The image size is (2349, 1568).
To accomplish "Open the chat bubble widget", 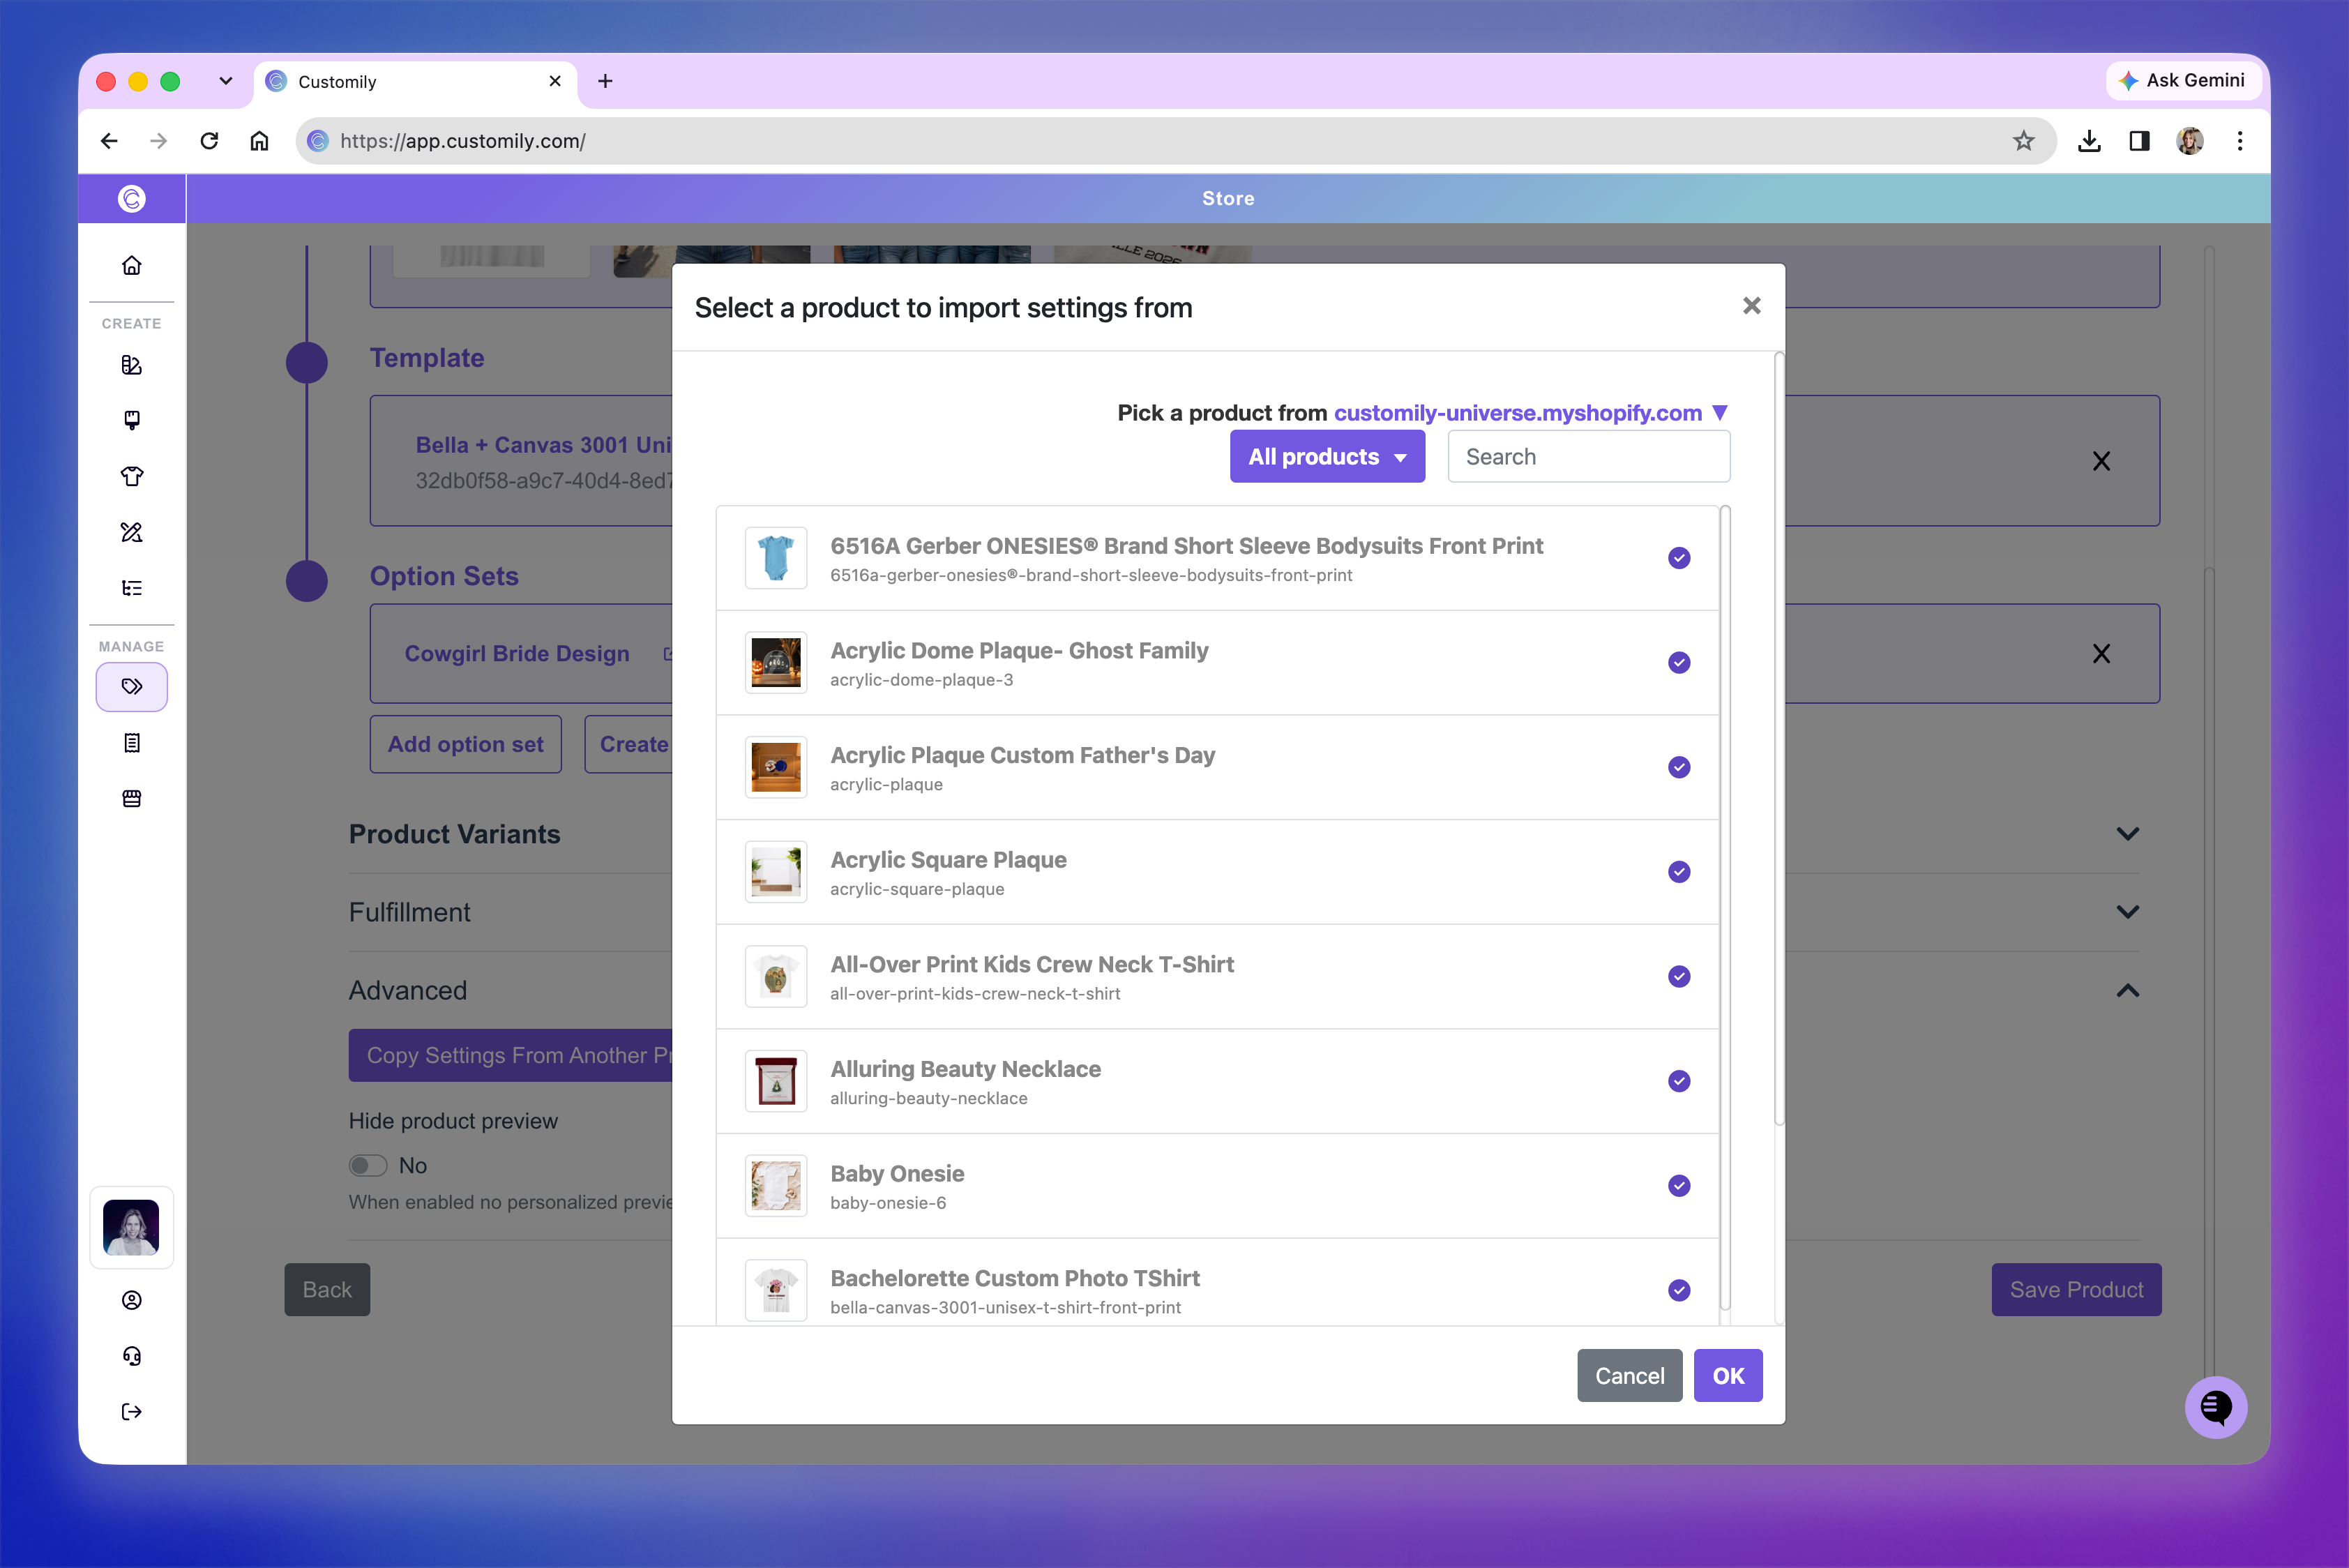I will [2215, 1407].
